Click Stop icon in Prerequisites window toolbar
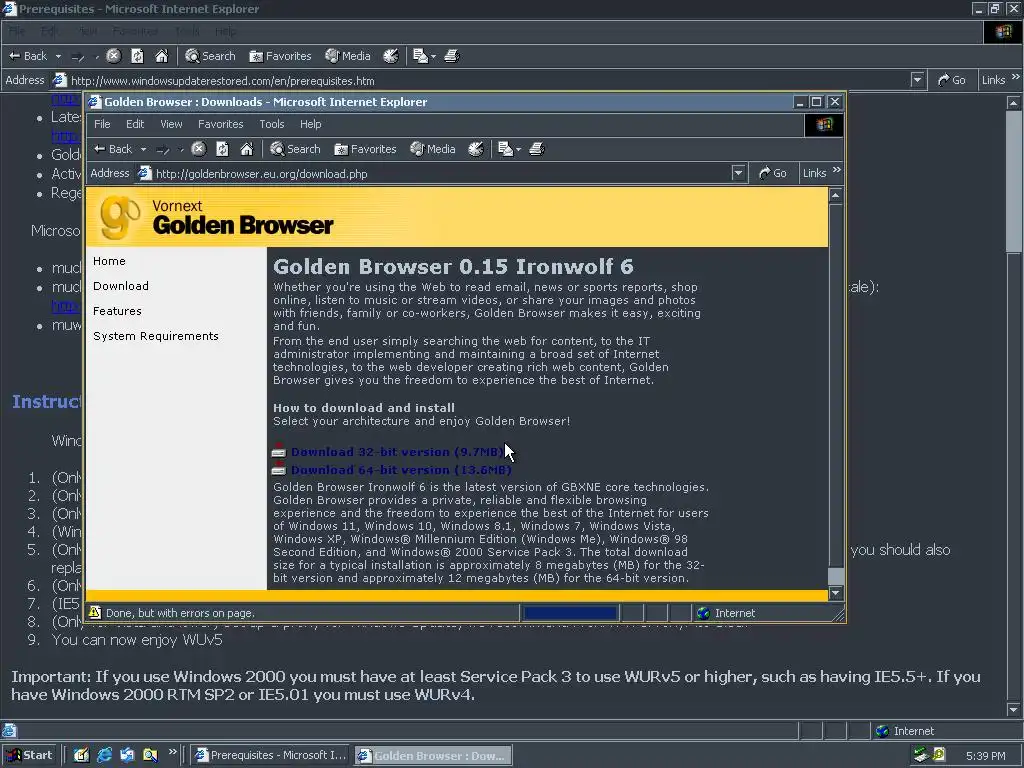 coord(114,56)
